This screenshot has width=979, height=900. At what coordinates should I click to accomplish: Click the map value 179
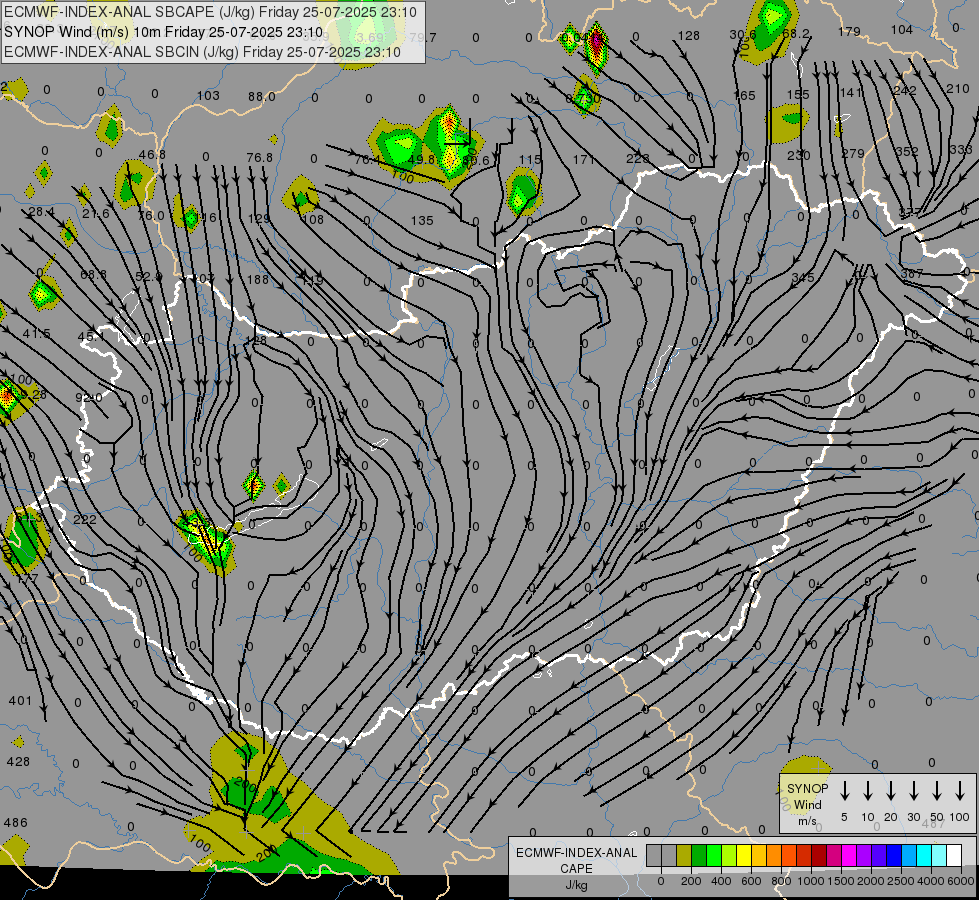pos(849,31)
